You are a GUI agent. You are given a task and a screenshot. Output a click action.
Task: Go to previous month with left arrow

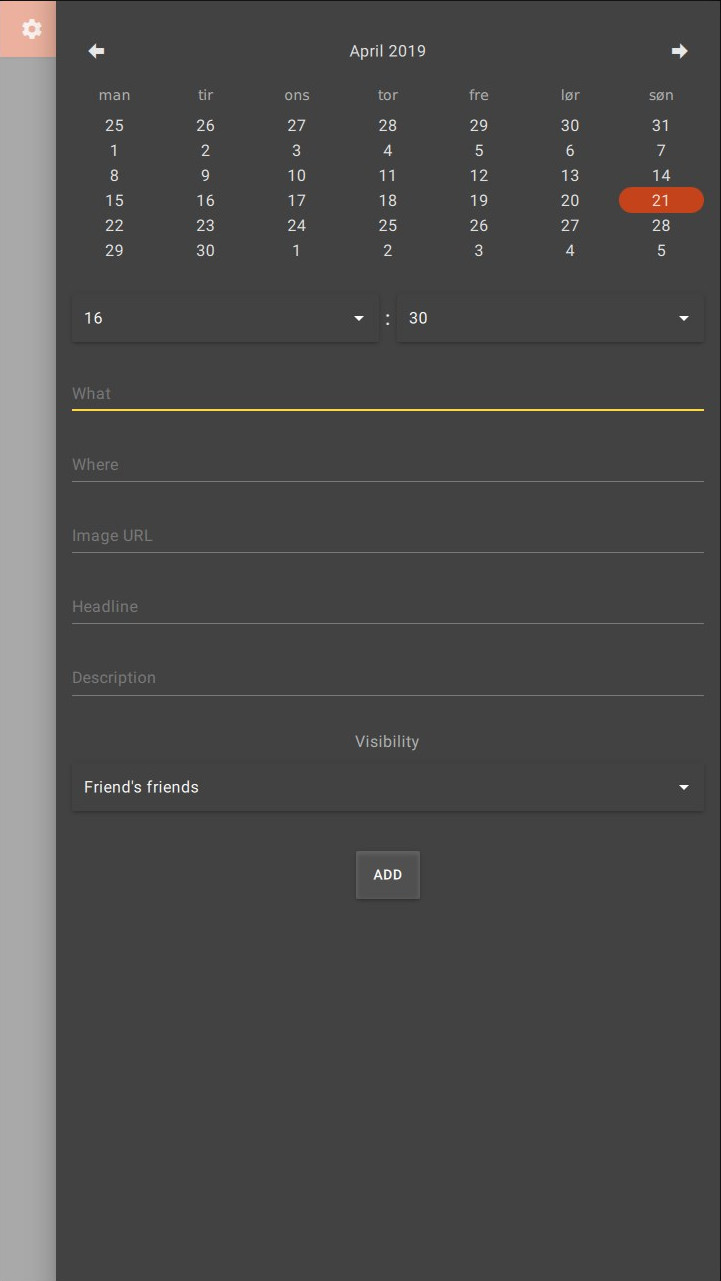tap(96, 51)
